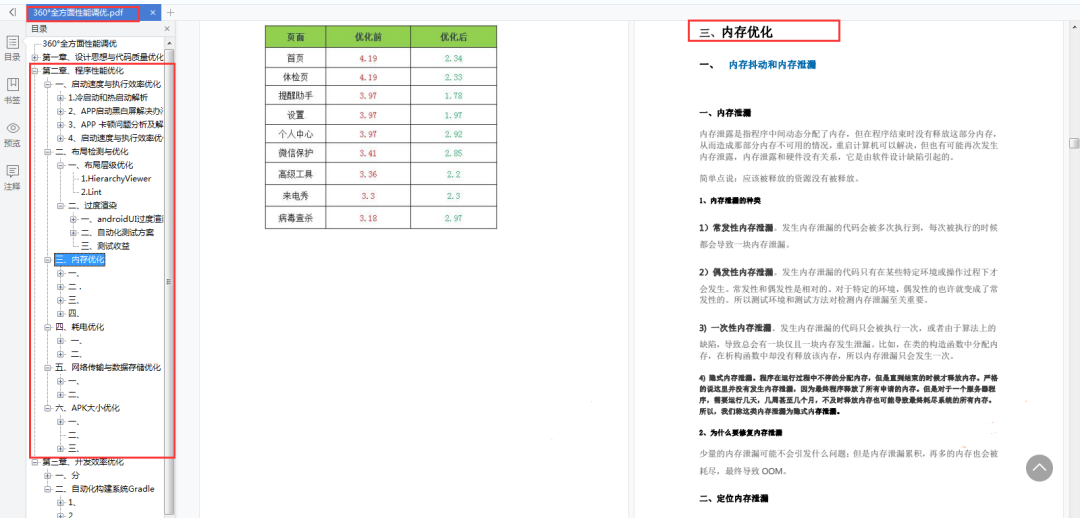Go to 五、网络传输与数据存储优化 entry
This screenshot has height=518, width=1080.
tap(108, 368)
